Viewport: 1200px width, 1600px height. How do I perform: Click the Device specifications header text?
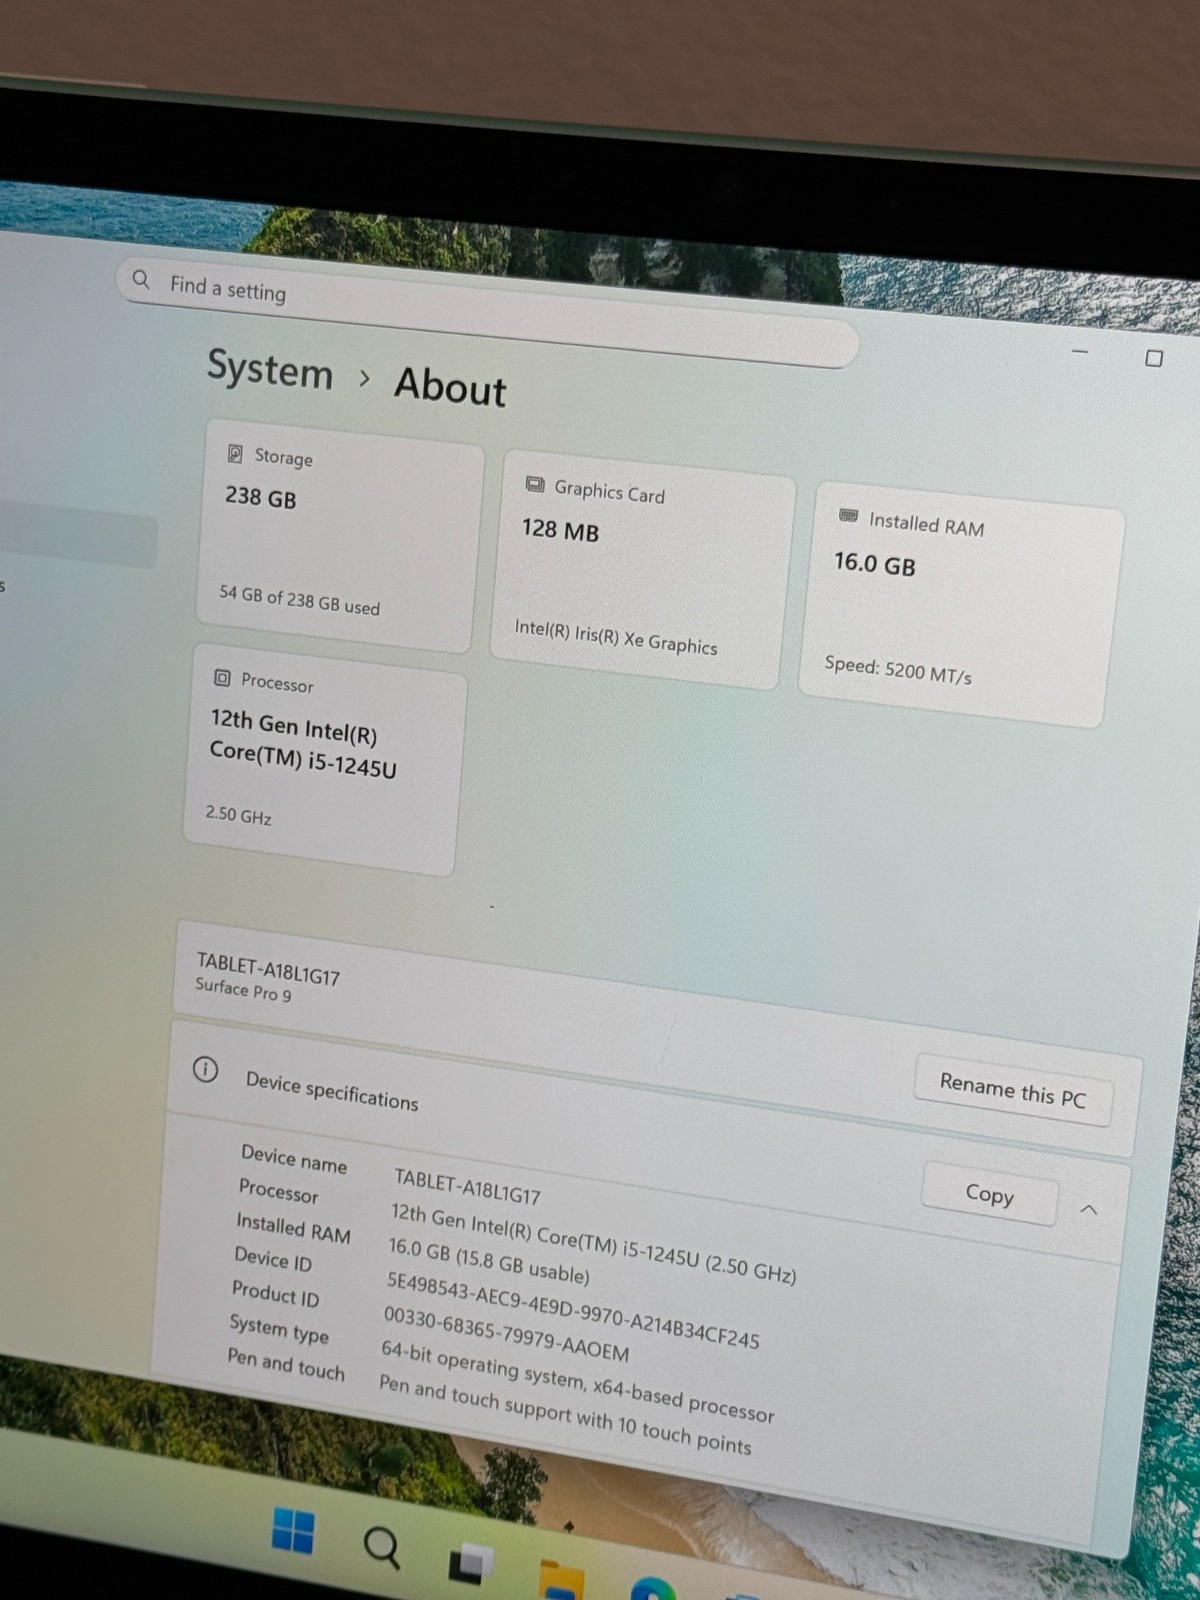[x=332, y=1091]
